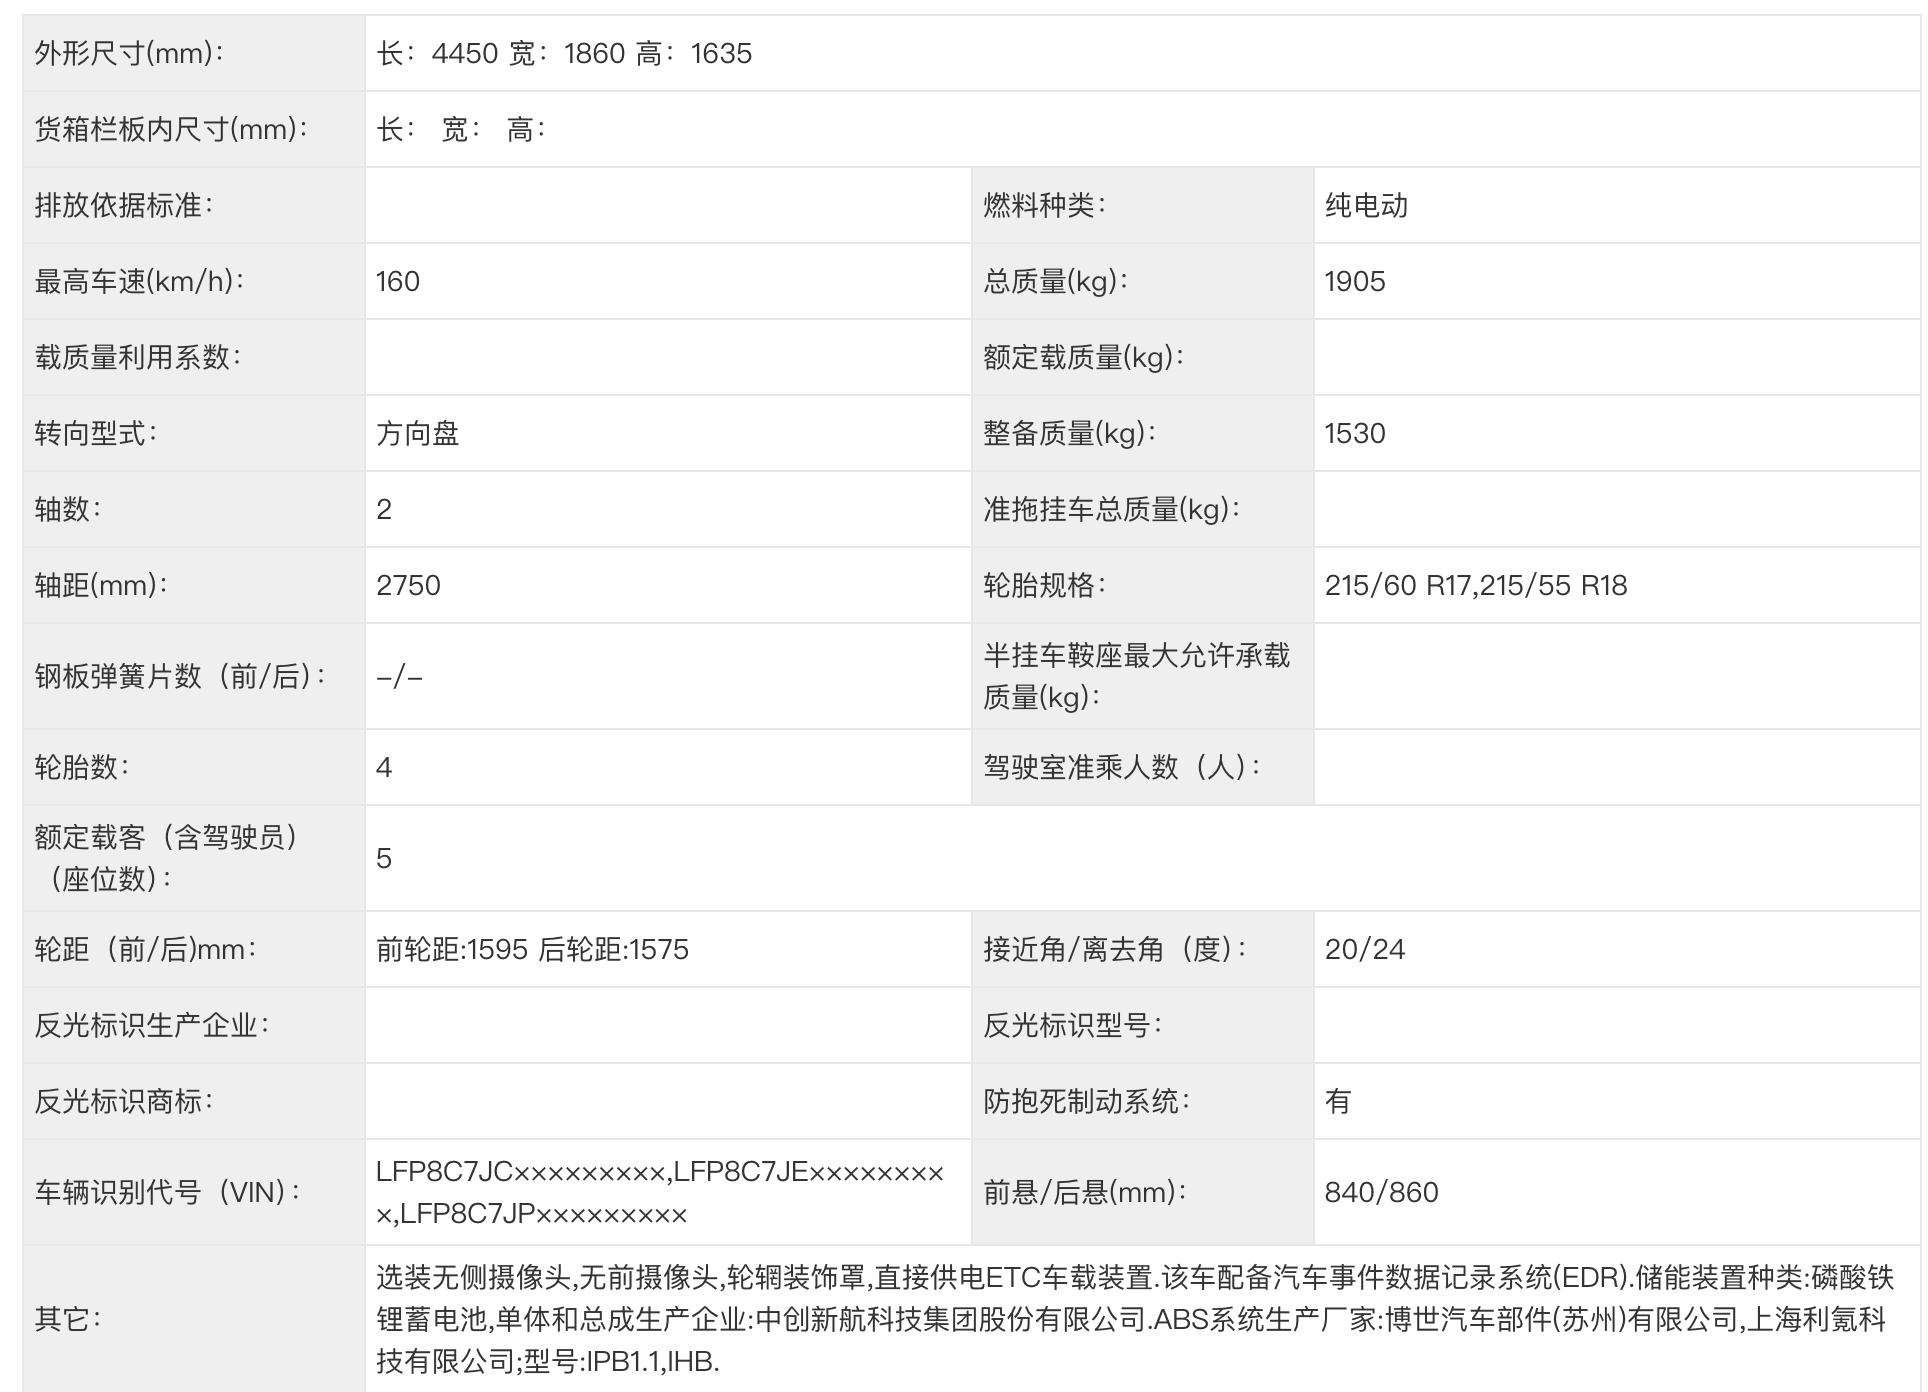Select the 整备质量(kg) label
Image resolution: width=1928 pixels, height=1392 pixels.
(x=1070, y=433)
